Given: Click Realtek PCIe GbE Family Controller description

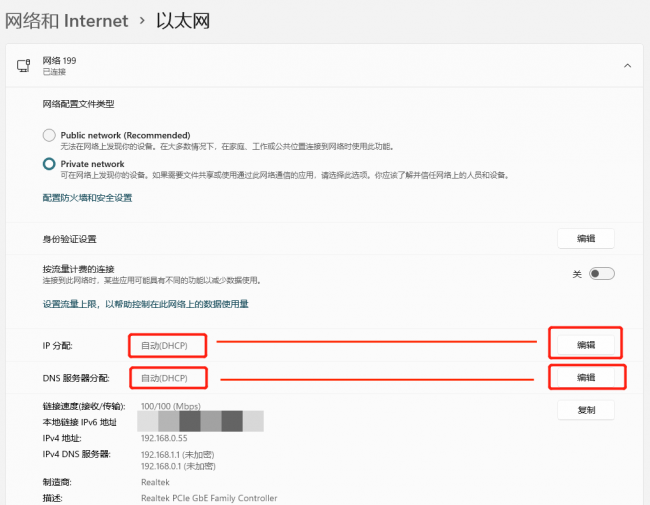Looking at the screenshot, I should coord(209,498).
